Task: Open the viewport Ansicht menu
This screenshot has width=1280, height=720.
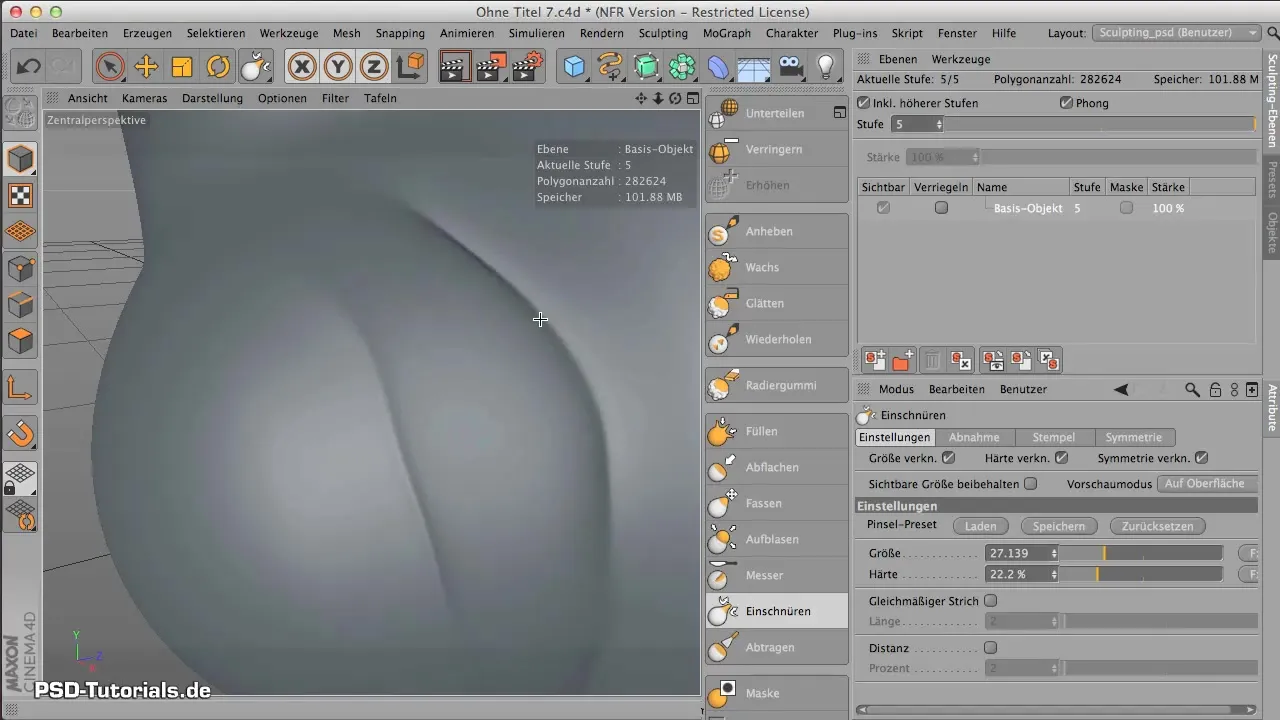Action: [x=88, y=98]
